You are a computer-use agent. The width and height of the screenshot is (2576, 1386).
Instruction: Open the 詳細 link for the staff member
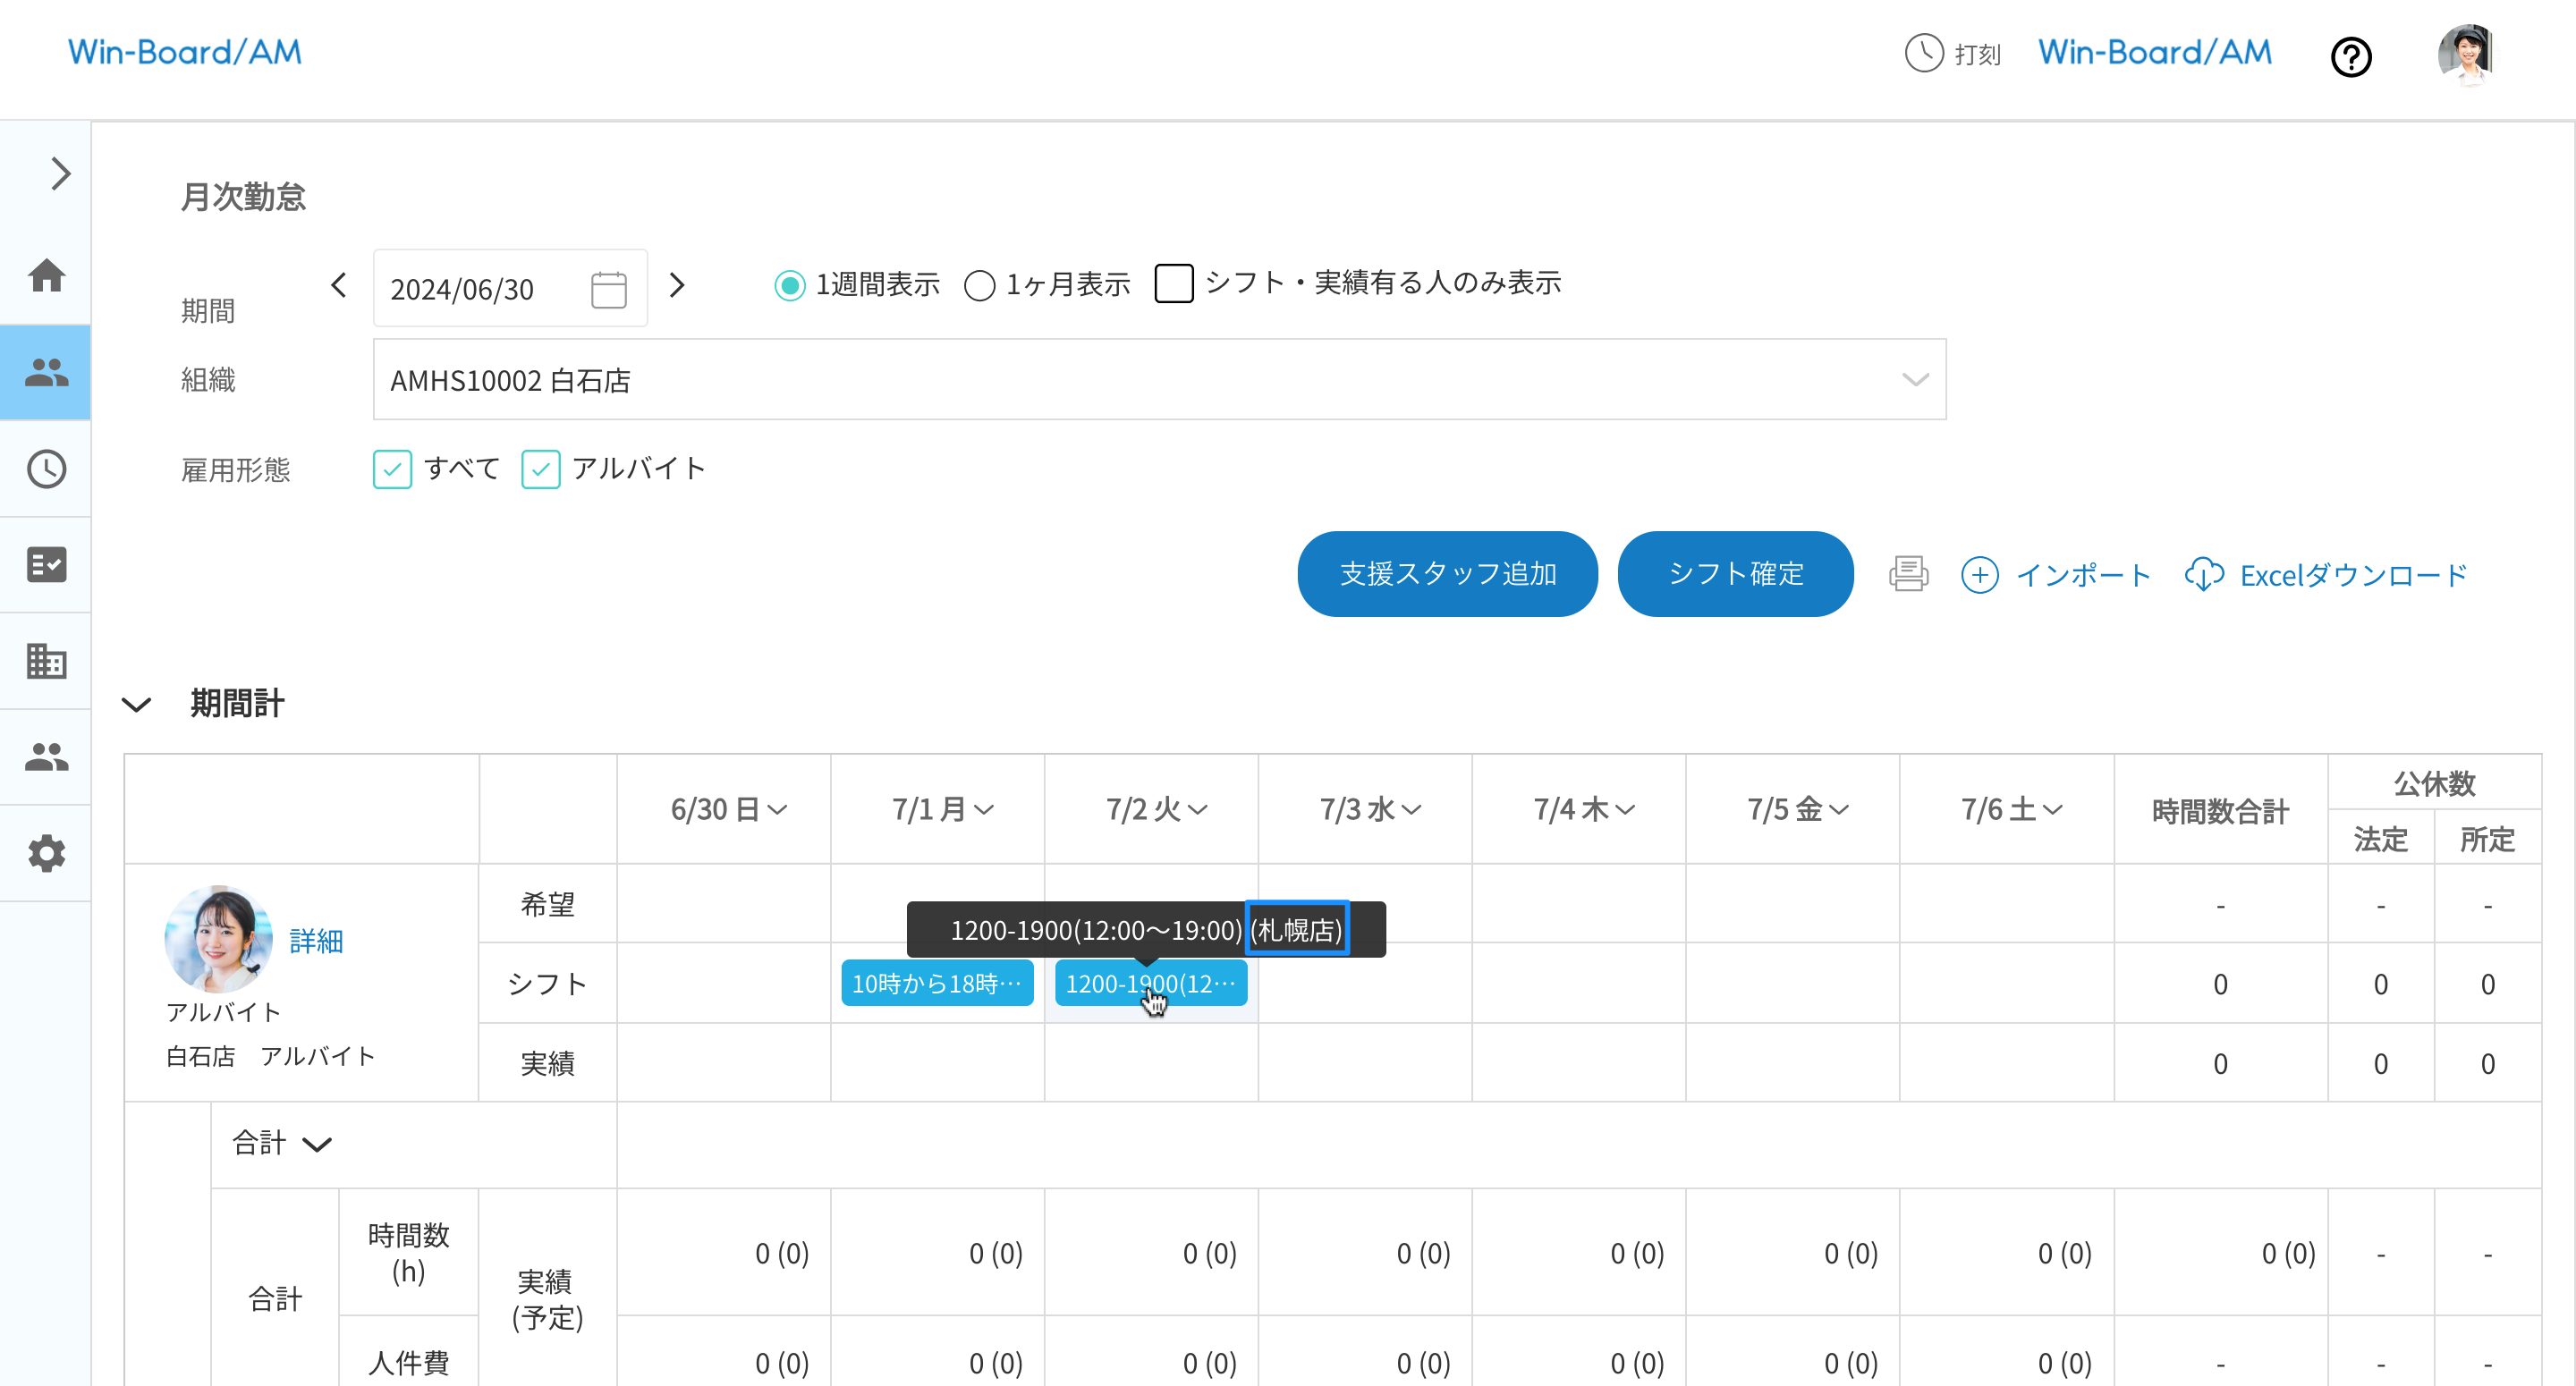[315, 941]
